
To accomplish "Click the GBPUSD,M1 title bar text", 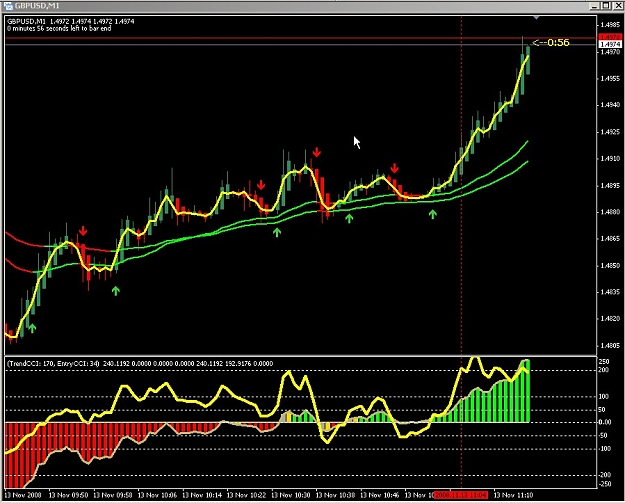I will click(37, 6).
